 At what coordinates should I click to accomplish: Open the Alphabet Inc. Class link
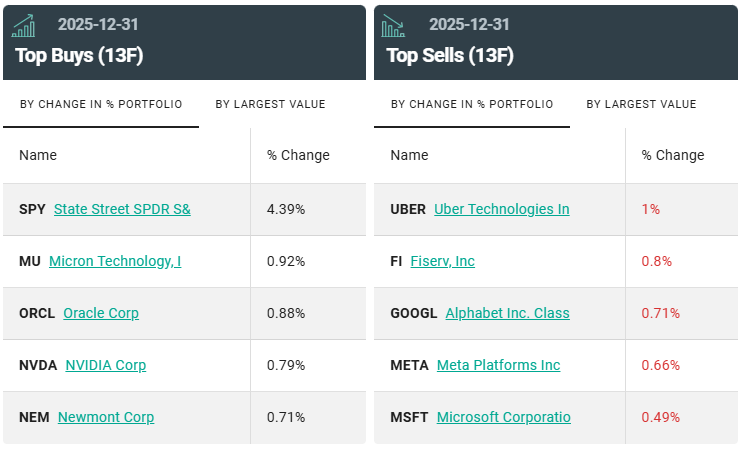pos(507,313)
